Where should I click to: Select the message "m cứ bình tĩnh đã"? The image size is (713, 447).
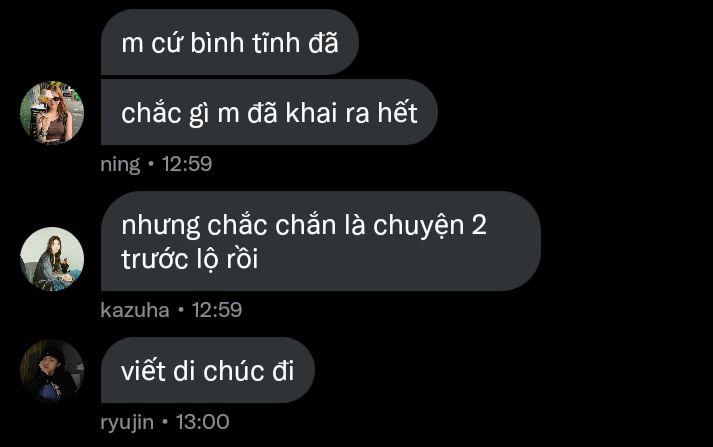(230, 42)
